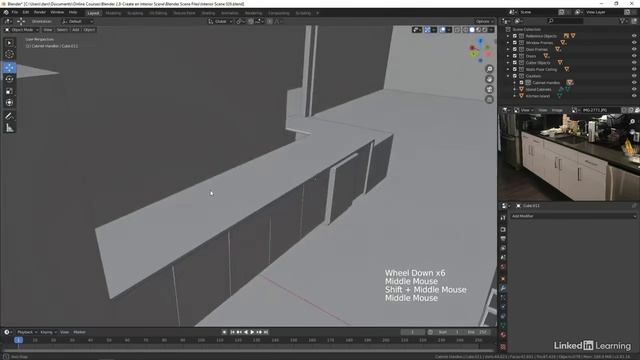
Task: Open the timeline Keying dropdown
Action: [48, 332]
